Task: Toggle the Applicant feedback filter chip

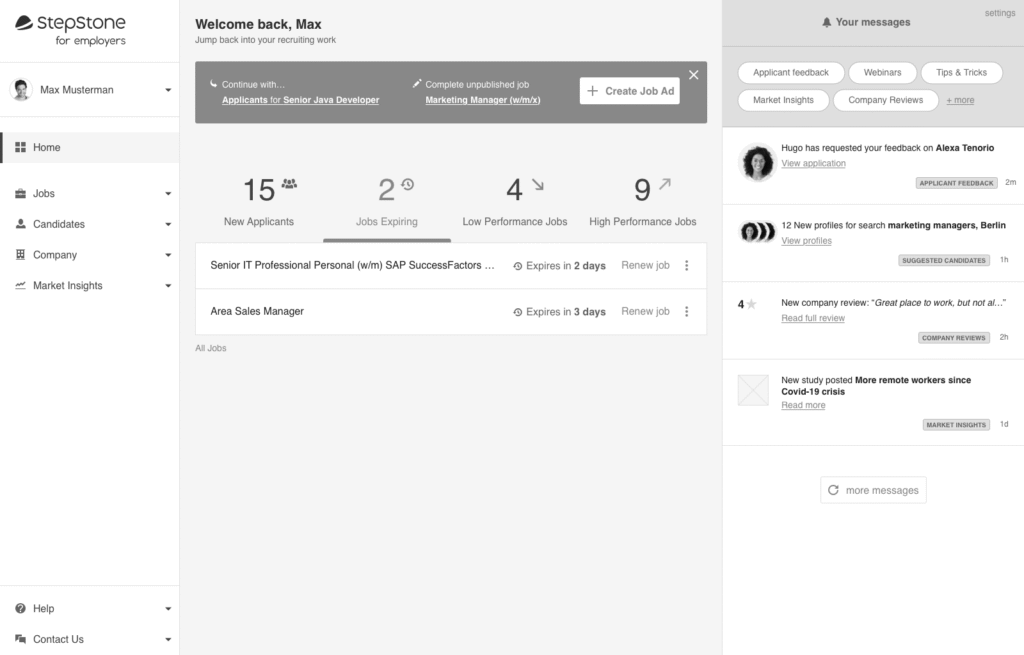Action: pos(790,73)
